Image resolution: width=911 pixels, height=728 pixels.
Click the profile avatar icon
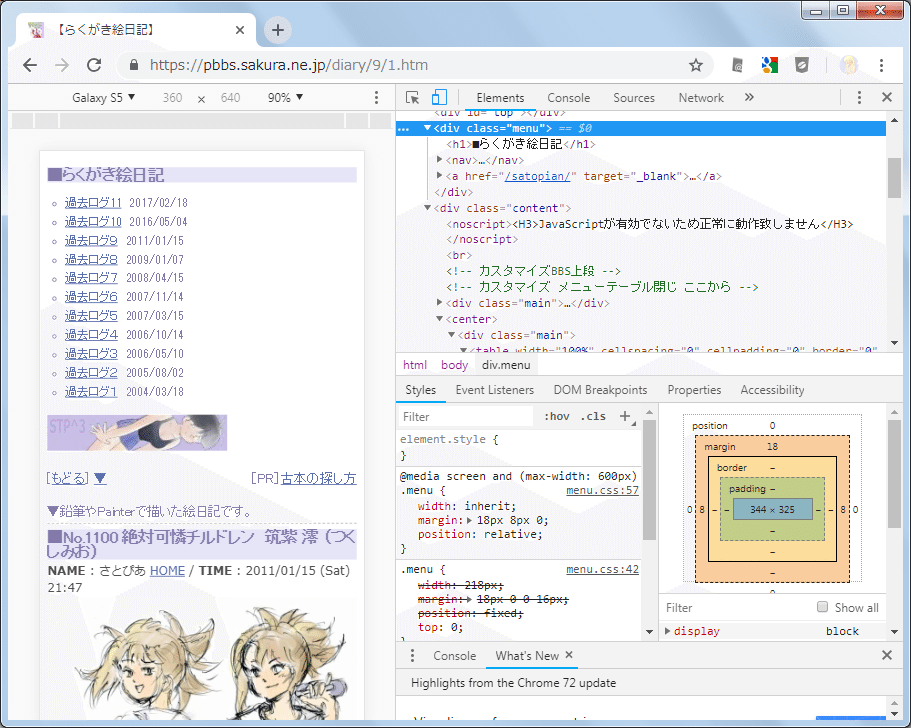click(849, 65)
